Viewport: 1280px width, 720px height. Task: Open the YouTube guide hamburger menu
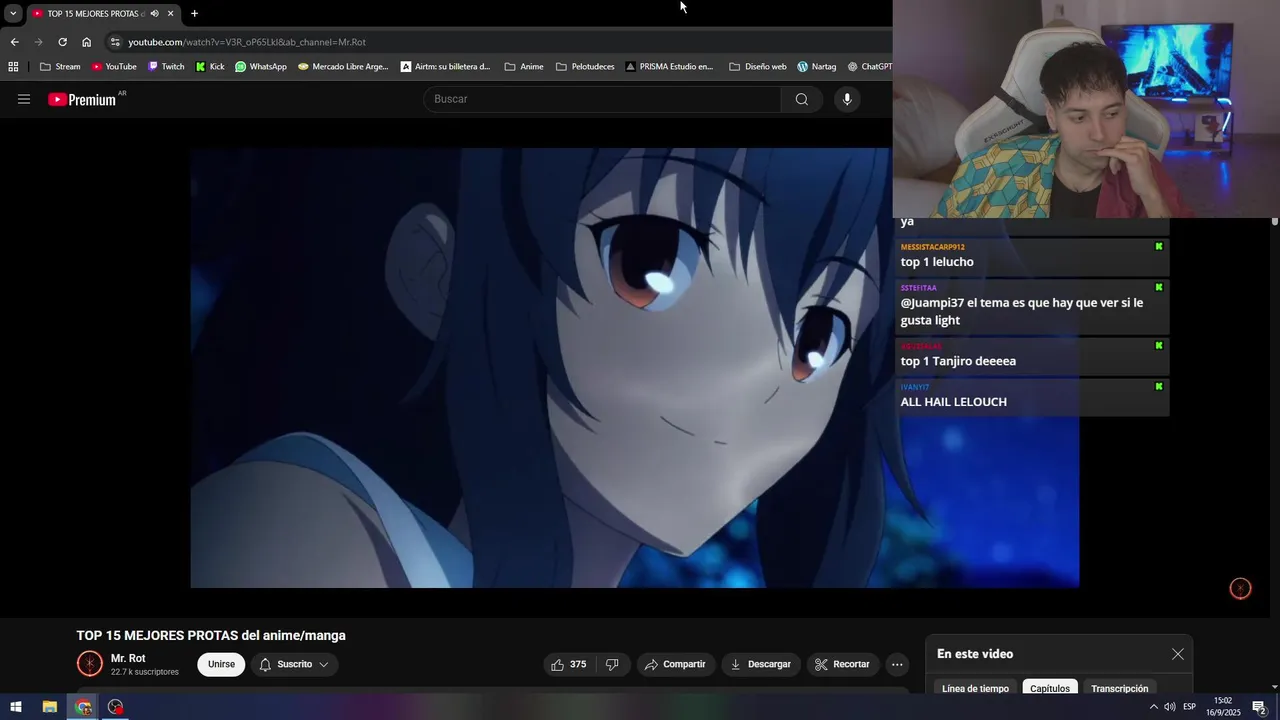(24, 99)
